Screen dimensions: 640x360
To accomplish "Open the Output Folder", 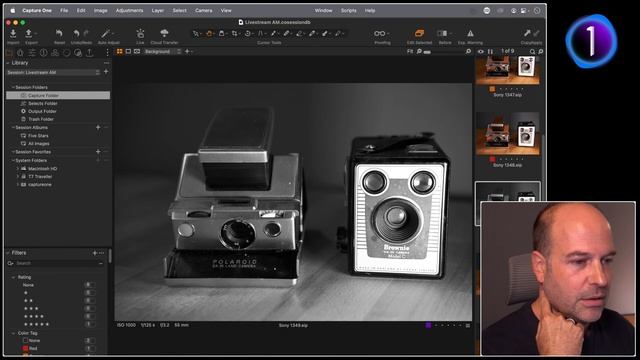I will pyautogui.click(x=42, y=111).
